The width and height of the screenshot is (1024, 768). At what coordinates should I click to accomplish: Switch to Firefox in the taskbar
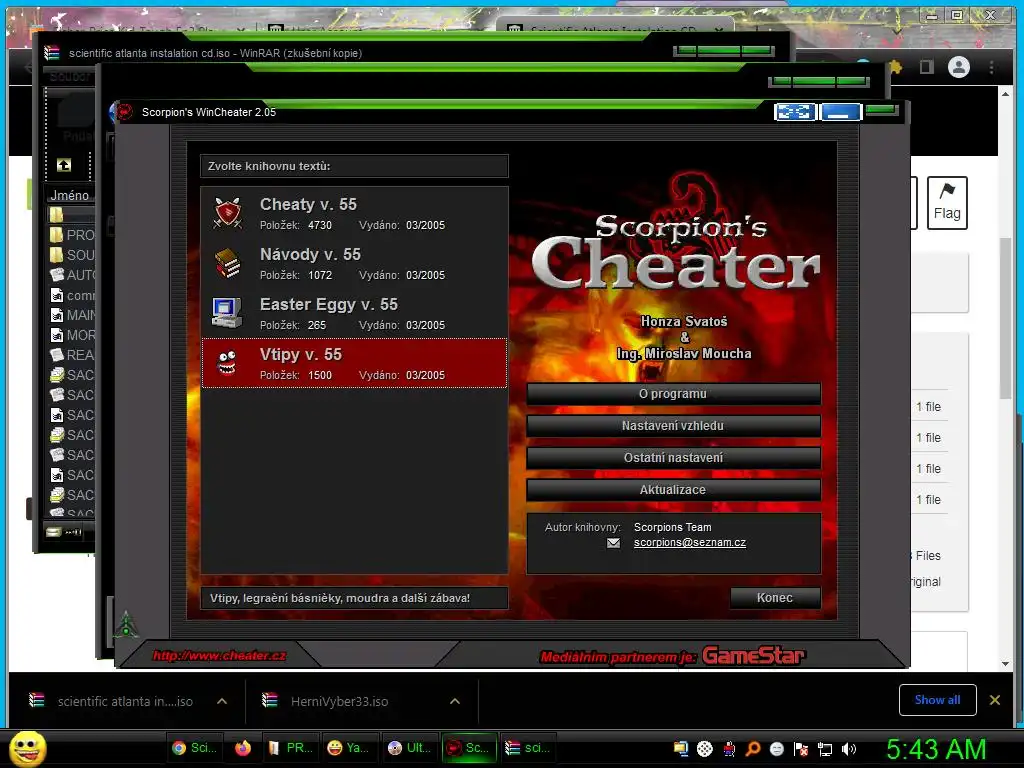(x=243, y=748)
